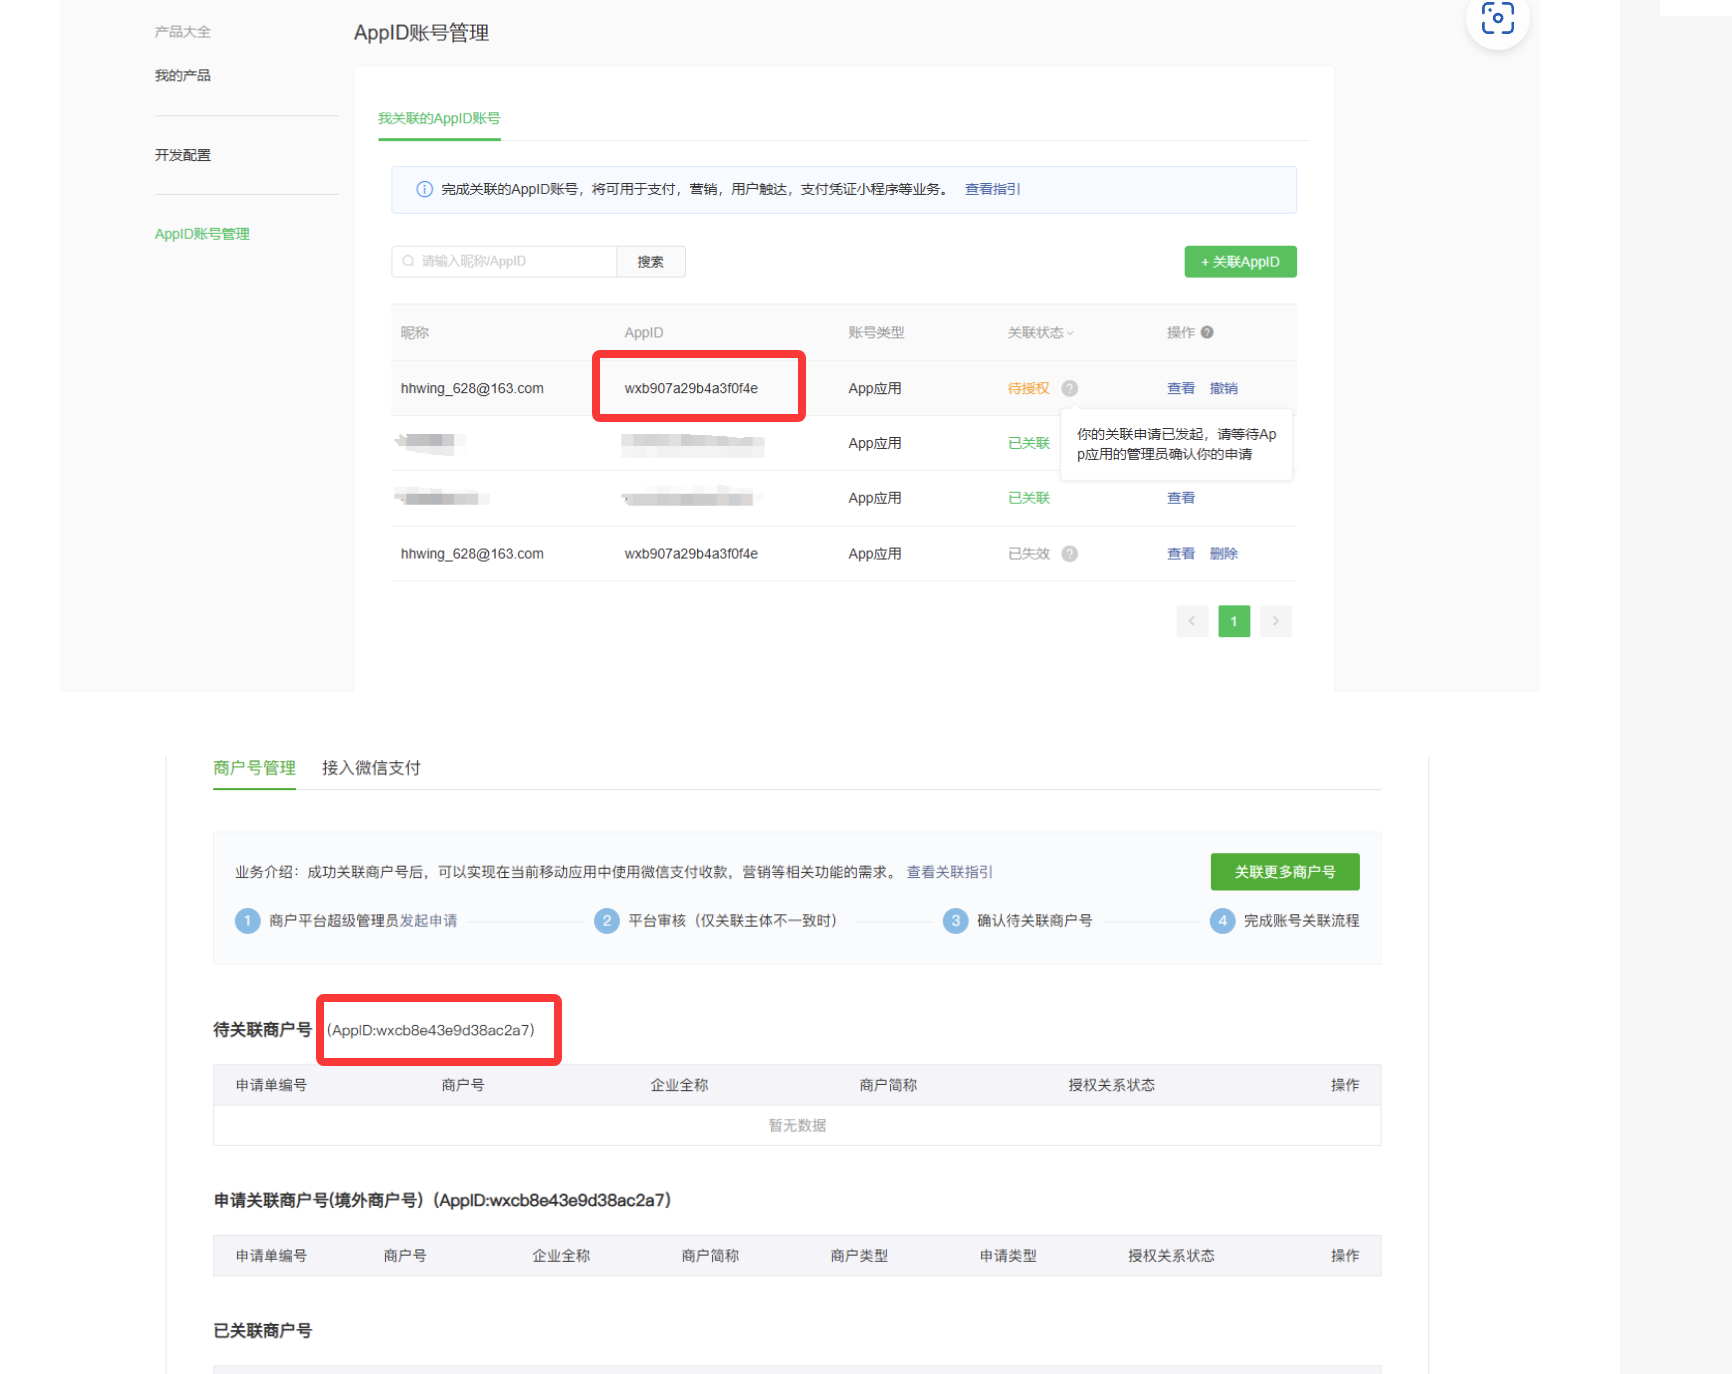1732x1374 pixels.
Task: Open the 查看关联指引 link
Action: tap(949, 872)
